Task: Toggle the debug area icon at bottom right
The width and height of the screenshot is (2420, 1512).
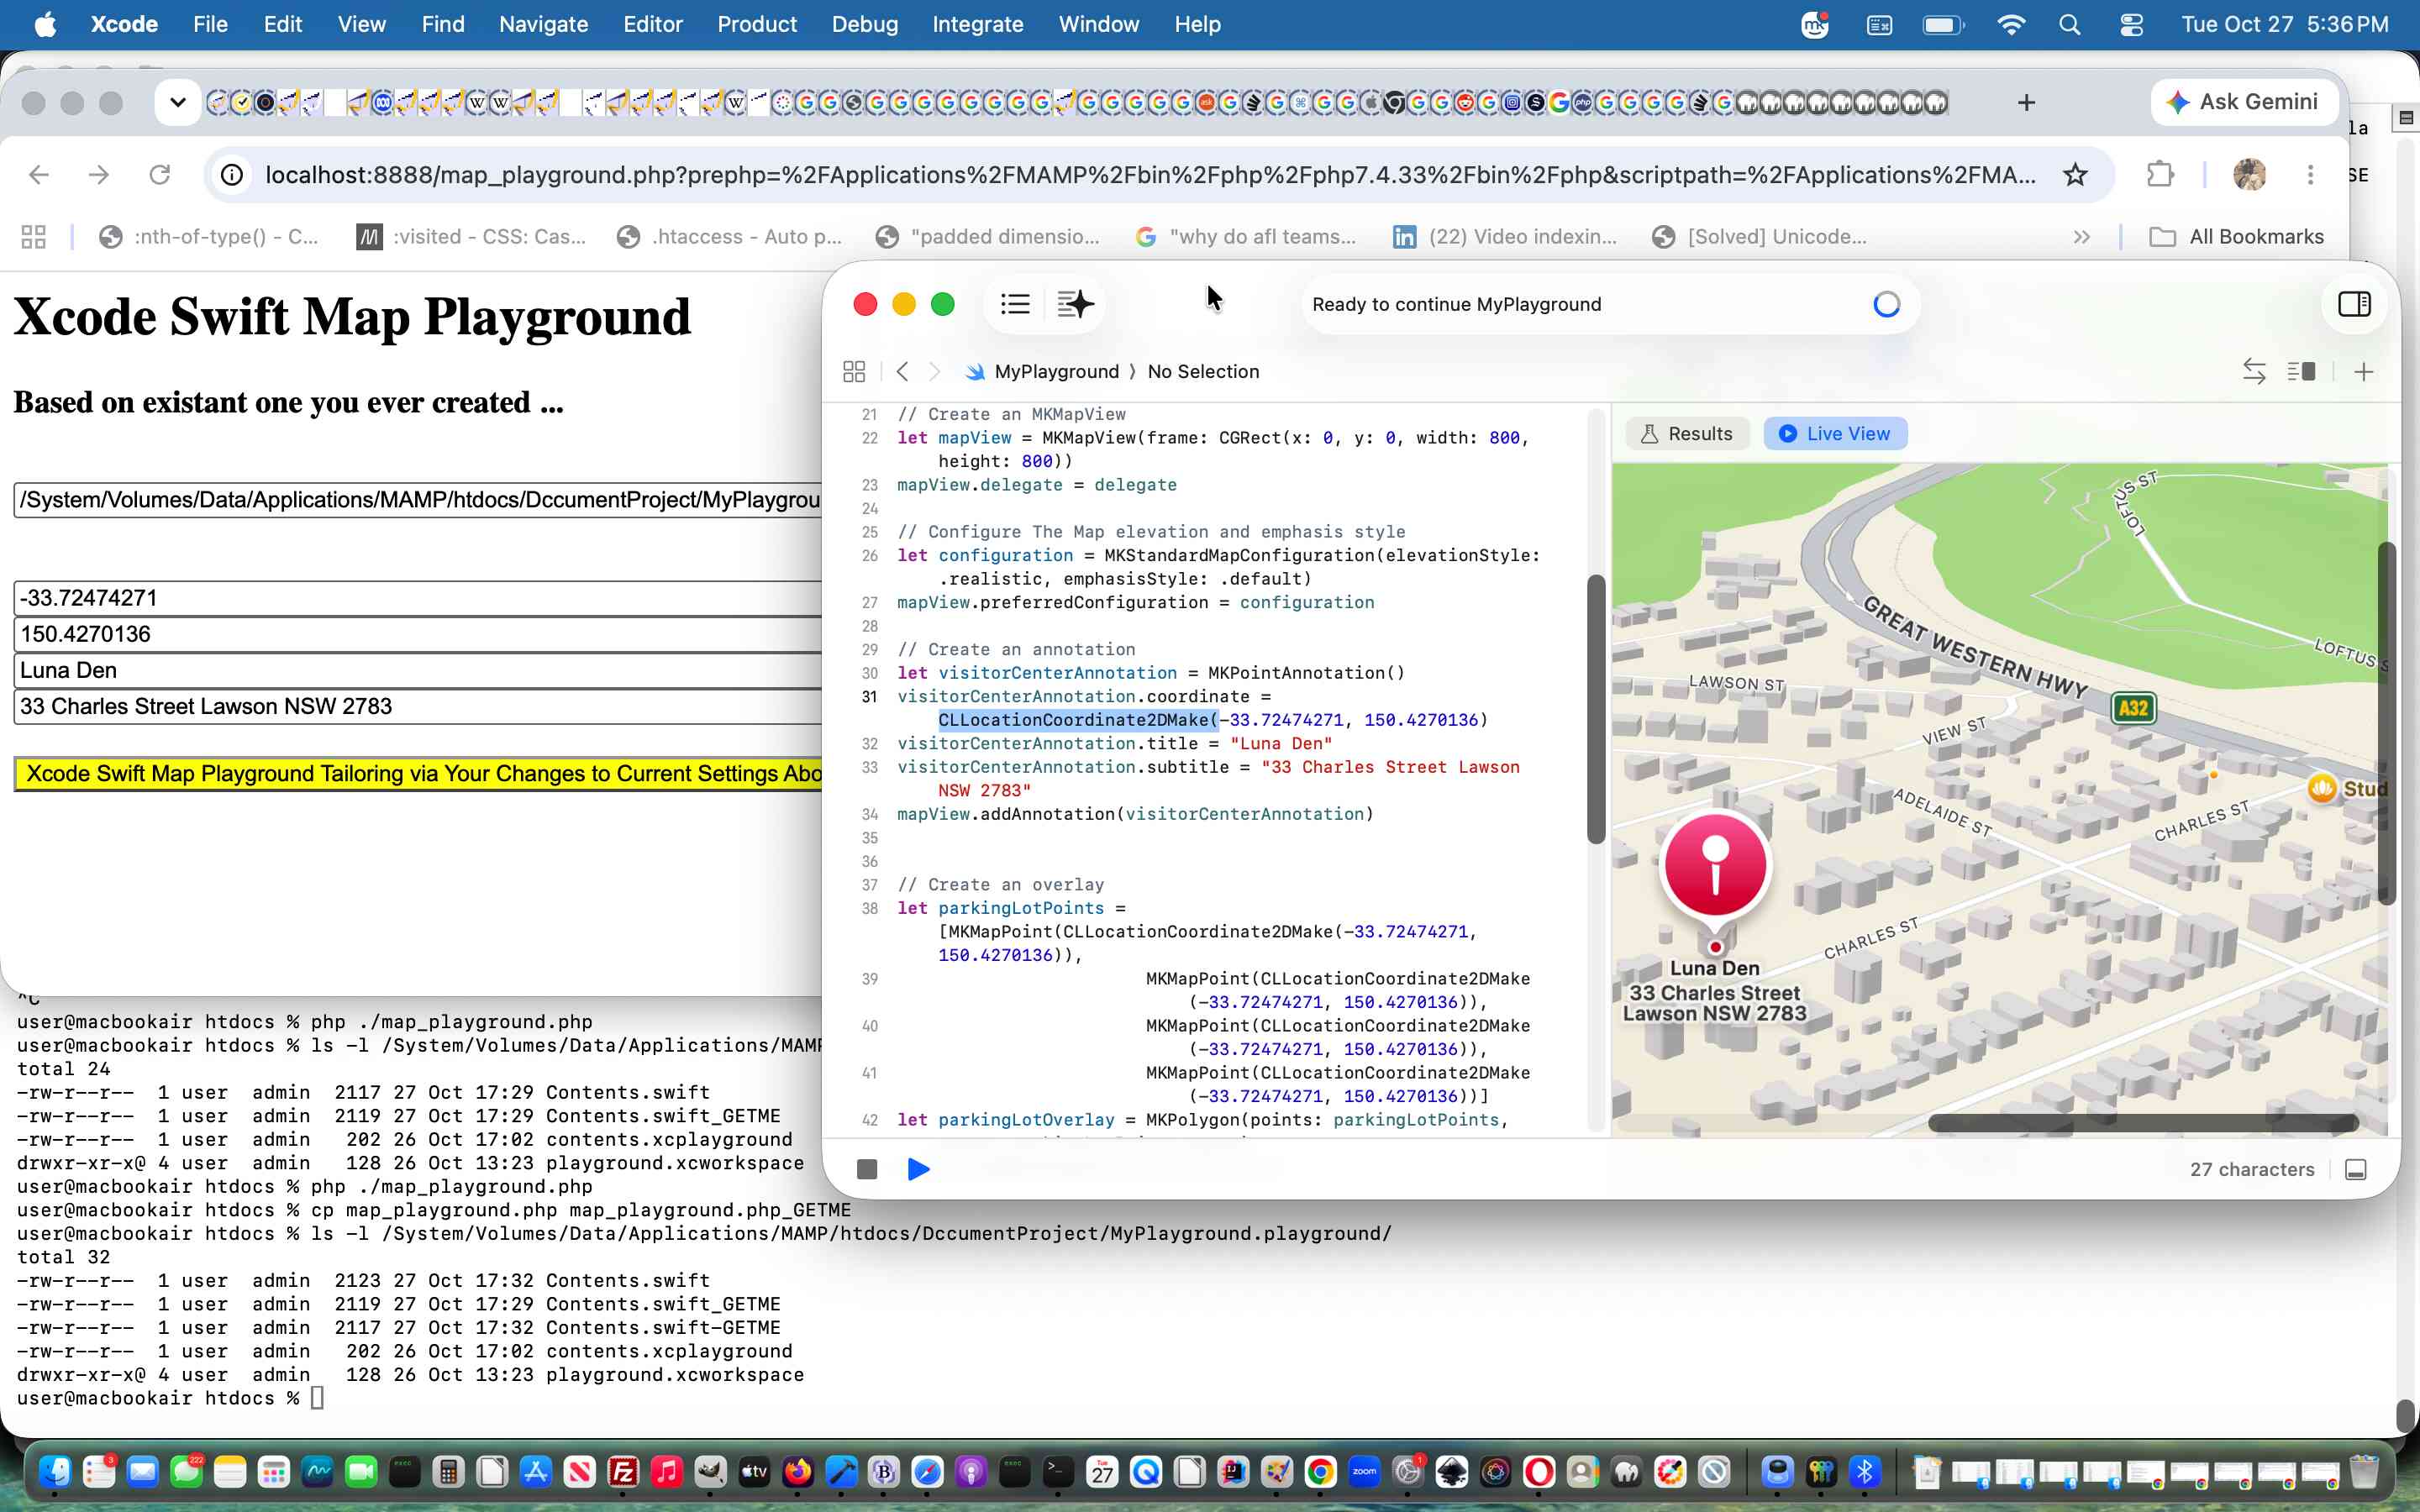Action: (2356, 1170)
